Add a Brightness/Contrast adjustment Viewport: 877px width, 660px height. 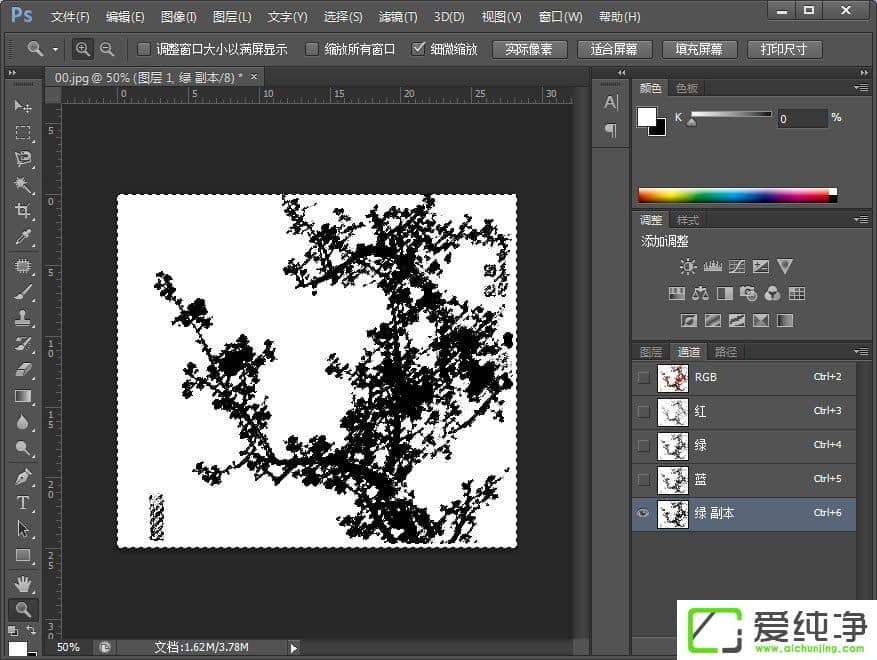[x=688, y=267]
